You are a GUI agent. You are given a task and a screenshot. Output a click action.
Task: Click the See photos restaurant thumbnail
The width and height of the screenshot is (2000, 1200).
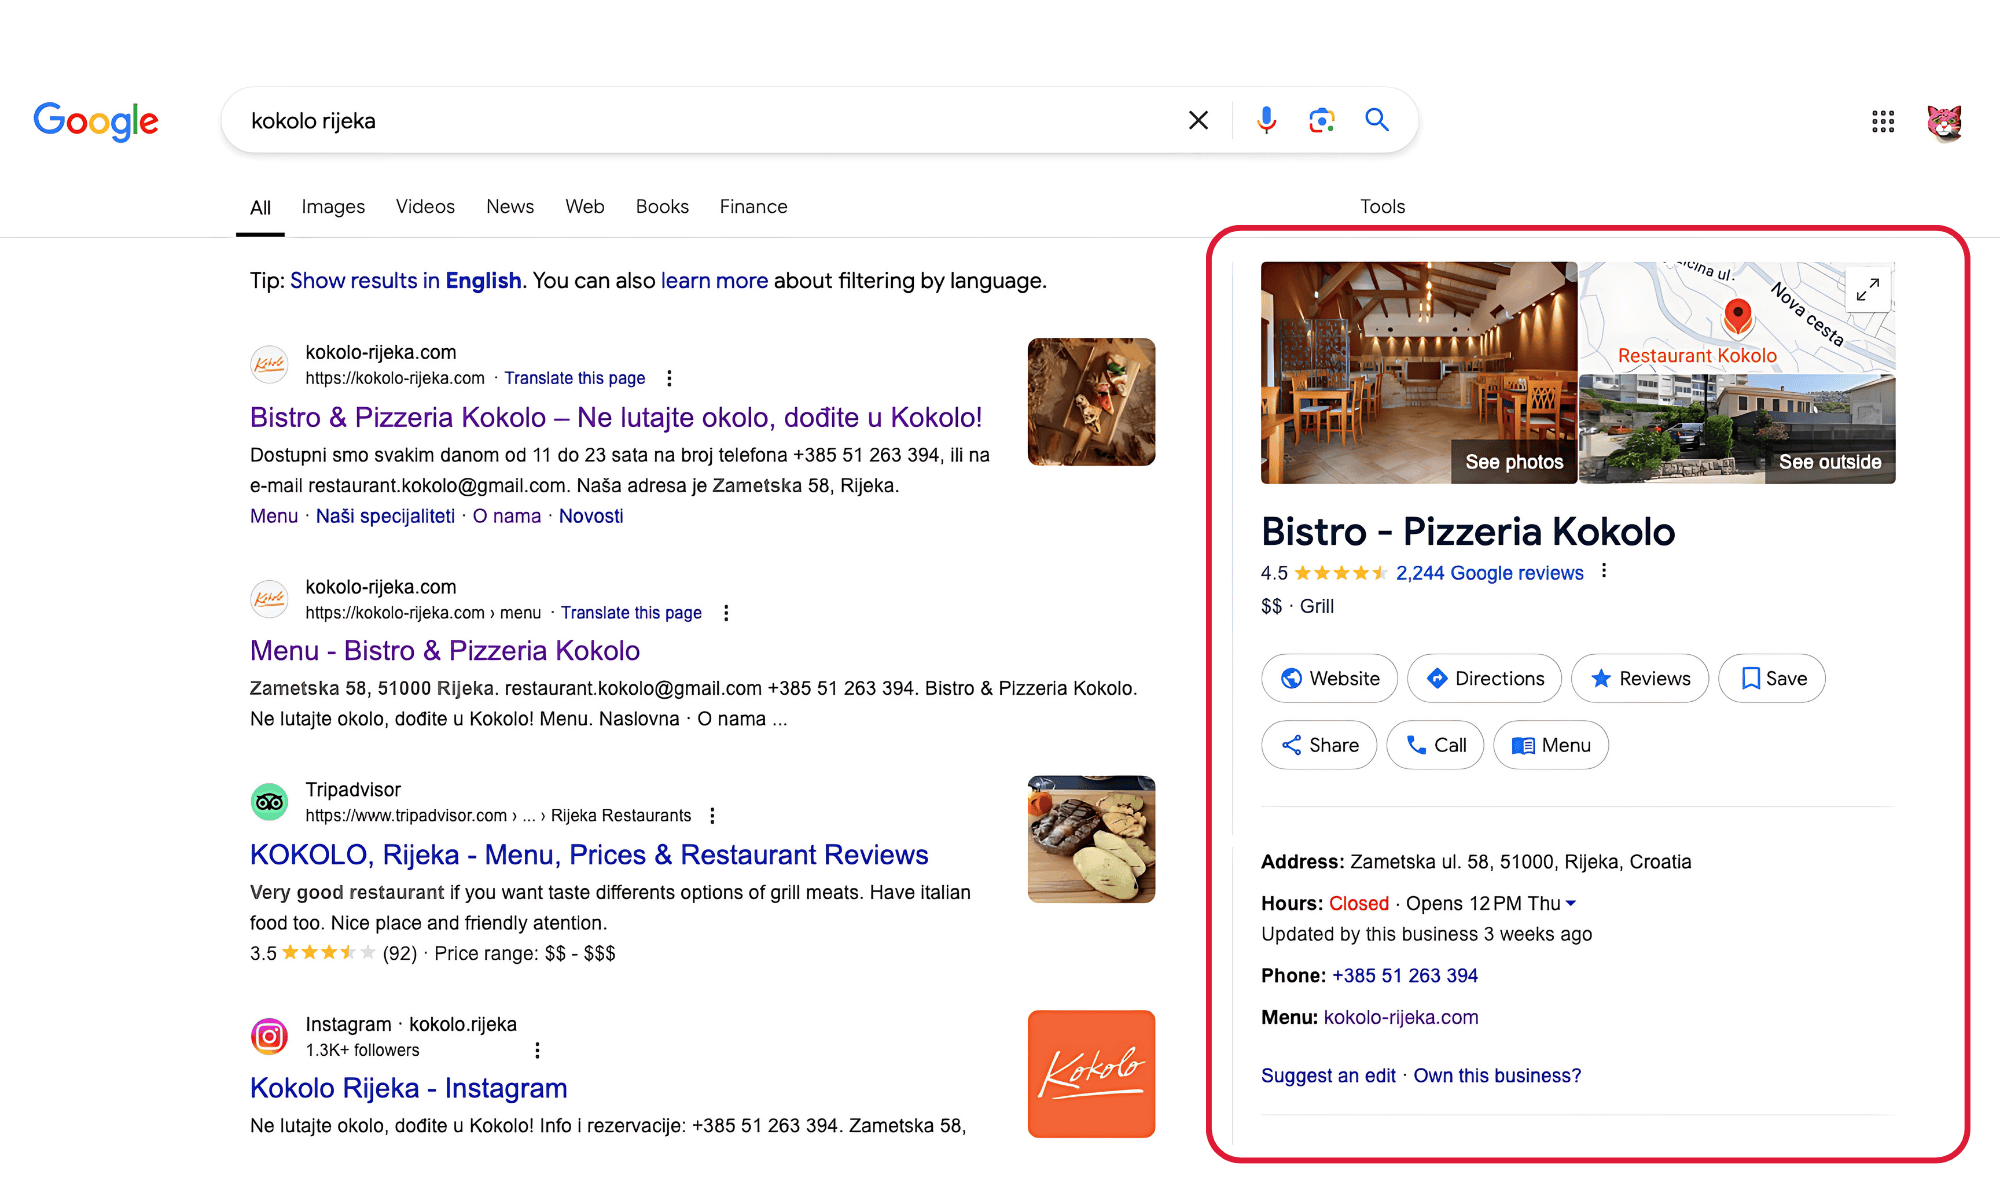coord(1418,373)
